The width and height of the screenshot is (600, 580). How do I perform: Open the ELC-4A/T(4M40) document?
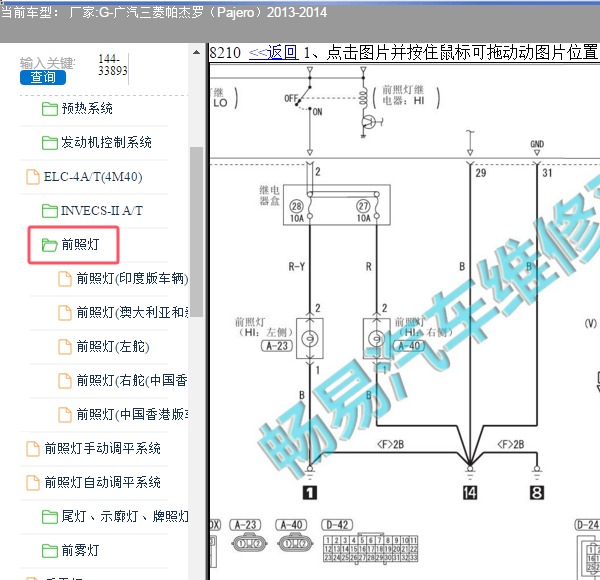coord(93,177)
